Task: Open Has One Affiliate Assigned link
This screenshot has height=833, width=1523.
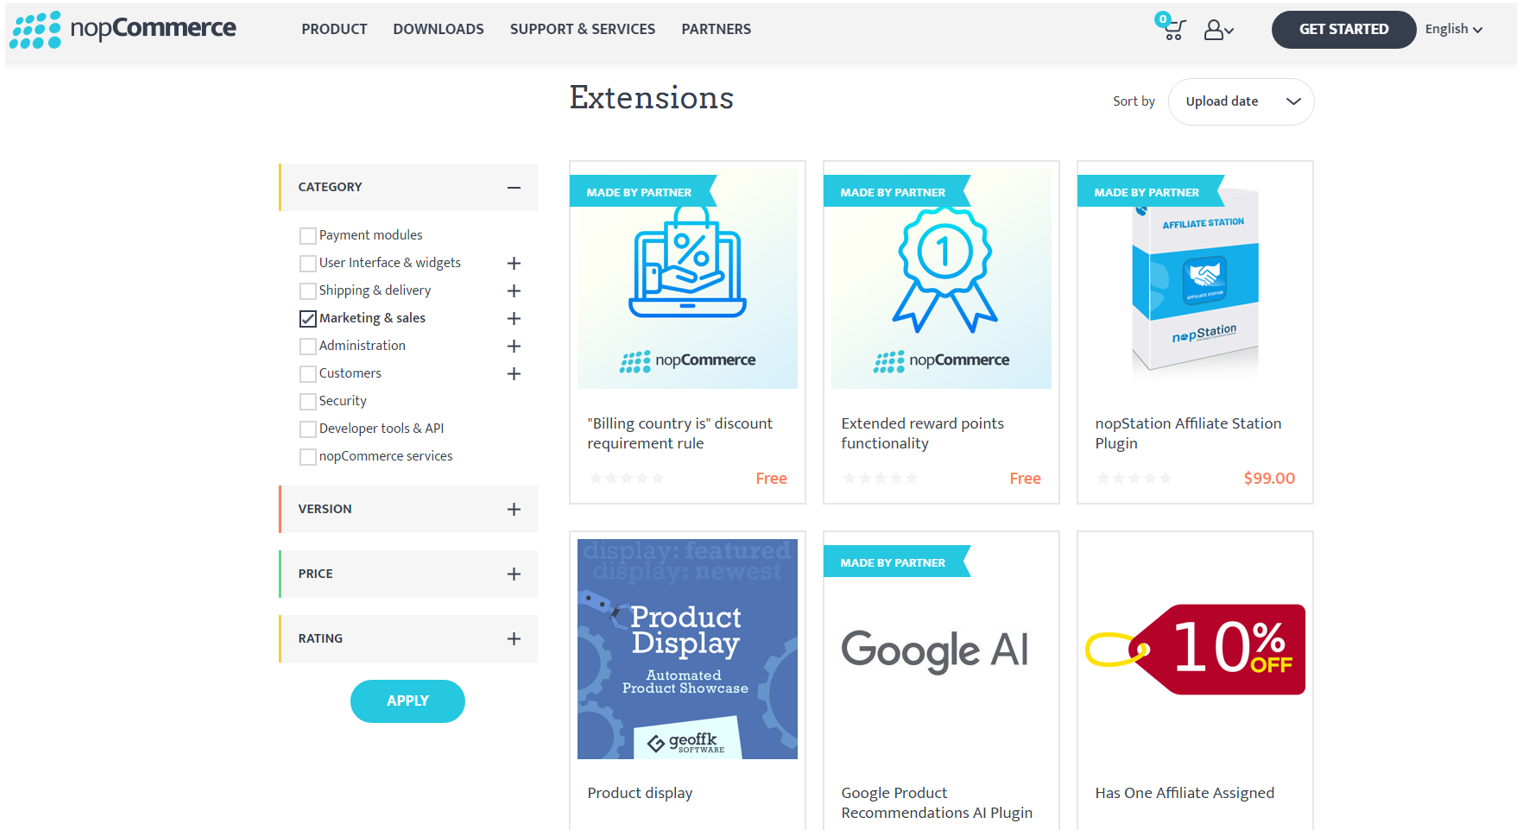Action: point(1184,793)
